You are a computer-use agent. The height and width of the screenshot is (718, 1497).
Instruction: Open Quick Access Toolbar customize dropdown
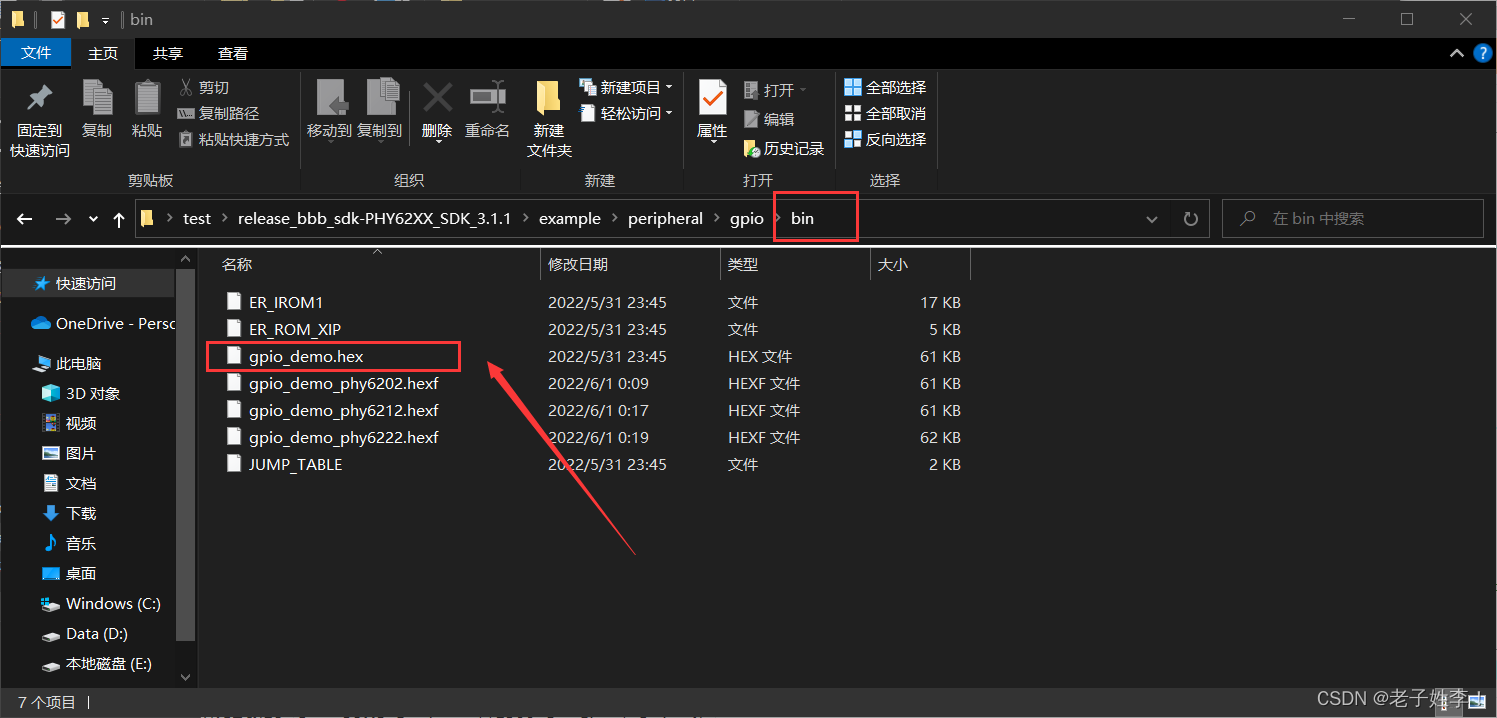coord(105,20)
